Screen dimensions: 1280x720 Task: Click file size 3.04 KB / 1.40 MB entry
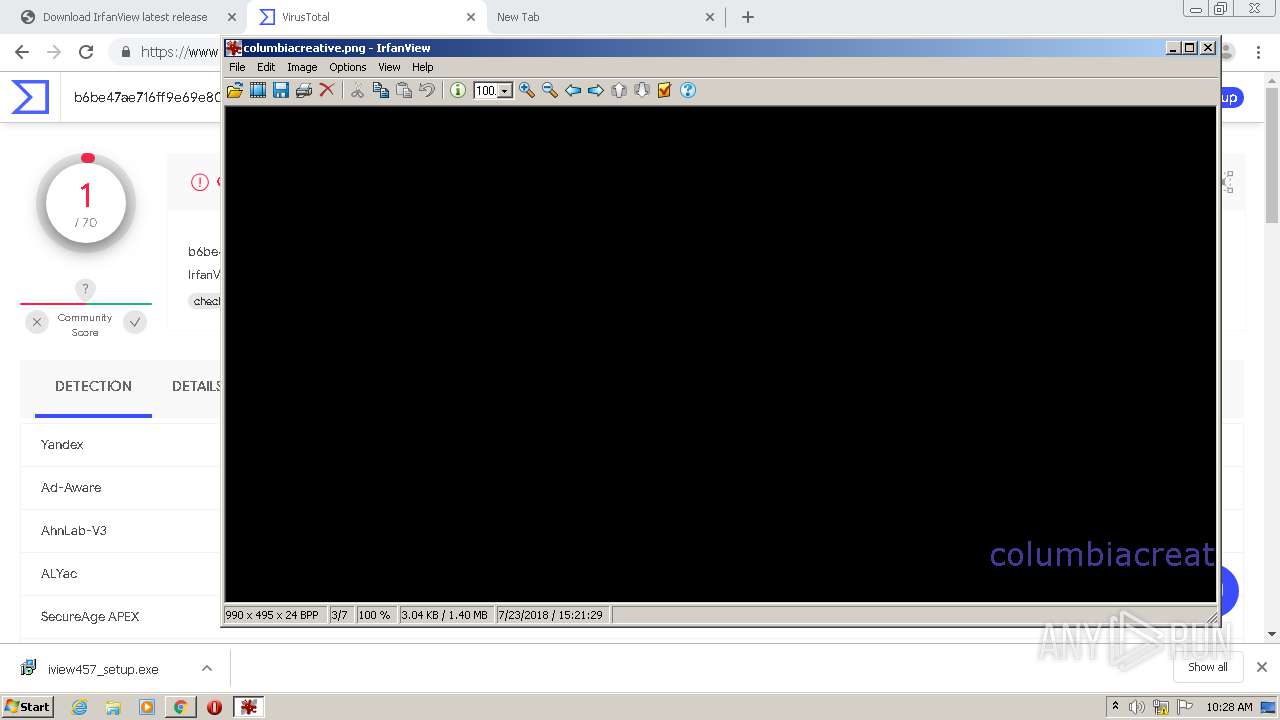(x=444, y=615)
